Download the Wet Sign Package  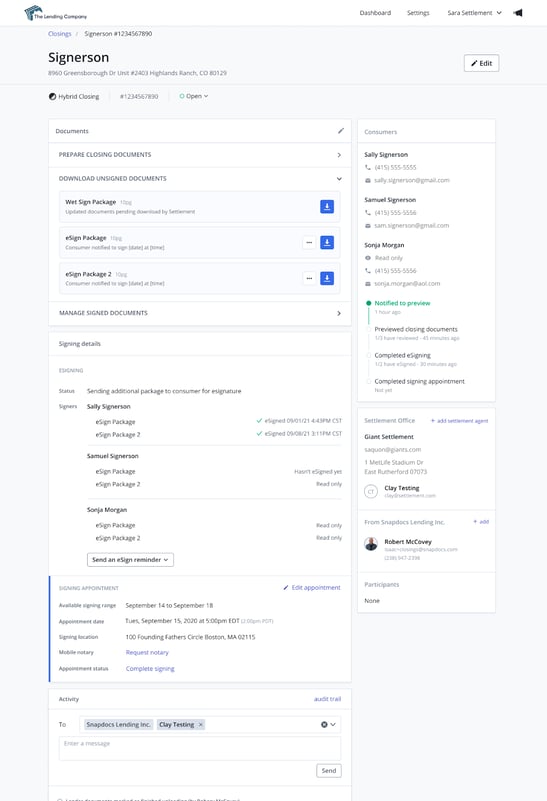pos(327,206)
